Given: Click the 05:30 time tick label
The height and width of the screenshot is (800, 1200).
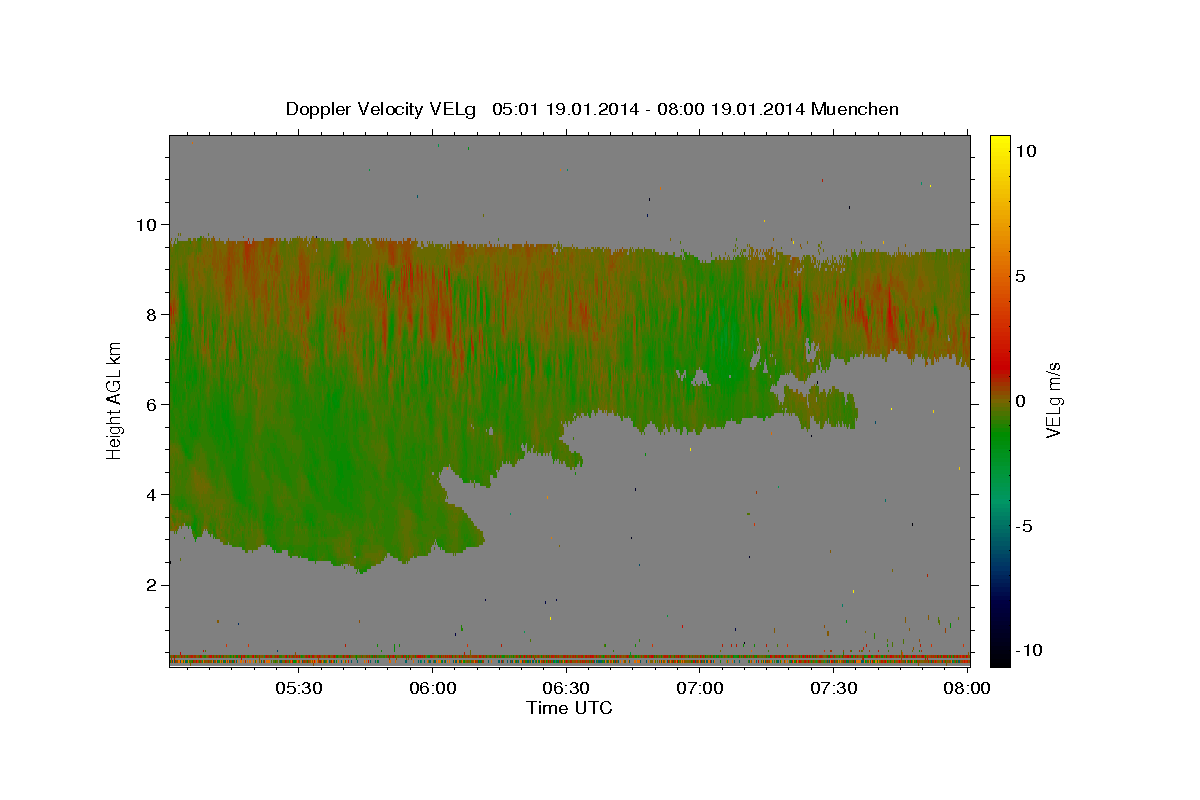Looking at the screenshot, I should pyautogui.click(x=299, y=688).
